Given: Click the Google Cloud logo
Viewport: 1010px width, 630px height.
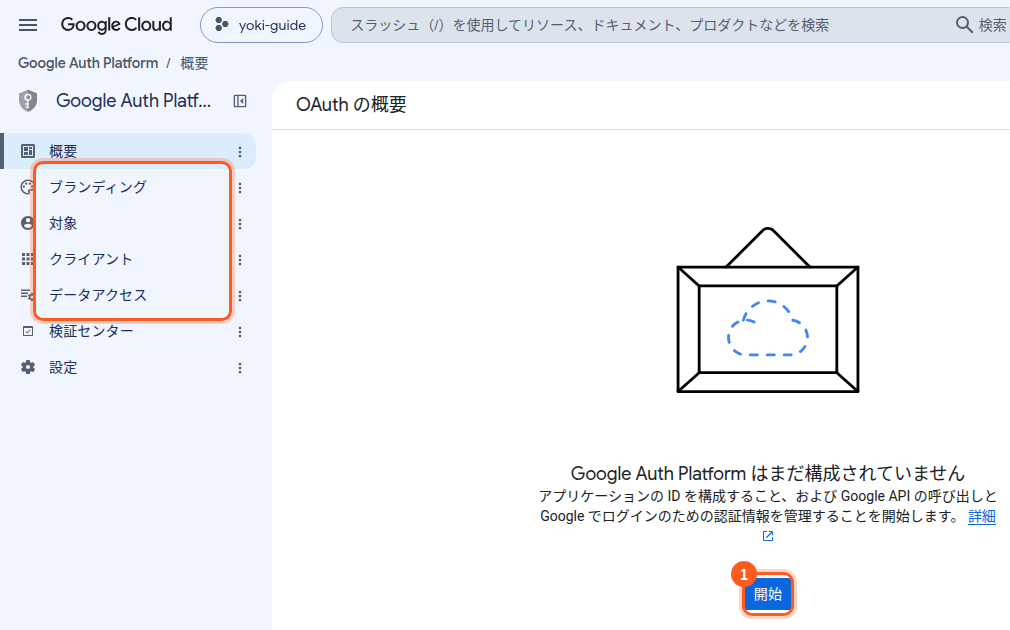Looking at the screenshot, I should coord(117,24).
